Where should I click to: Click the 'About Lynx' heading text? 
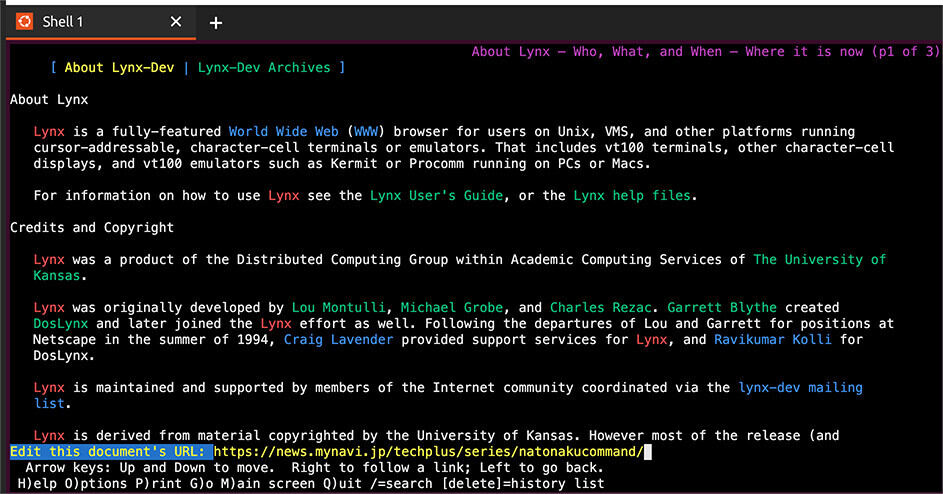[49, 99]
